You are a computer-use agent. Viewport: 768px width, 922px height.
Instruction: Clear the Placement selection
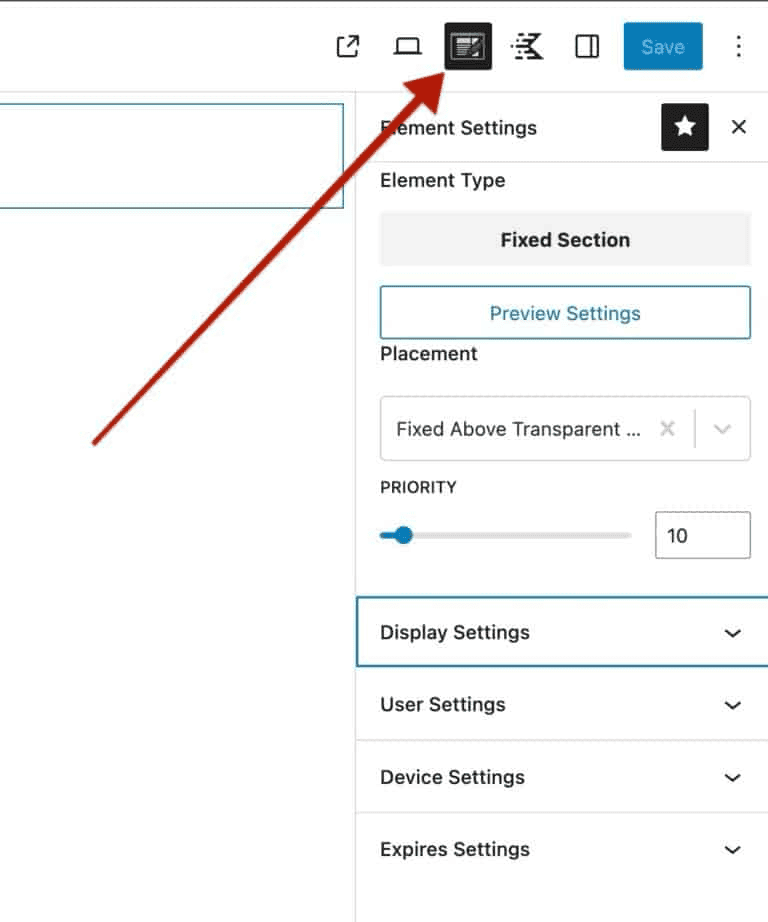click(x=667, y=429)
